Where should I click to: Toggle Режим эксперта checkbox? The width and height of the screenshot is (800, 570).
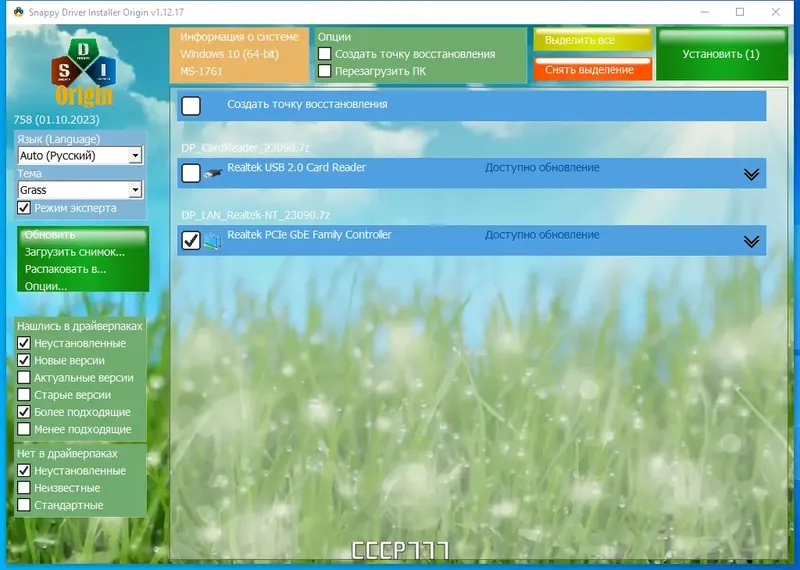24,208
